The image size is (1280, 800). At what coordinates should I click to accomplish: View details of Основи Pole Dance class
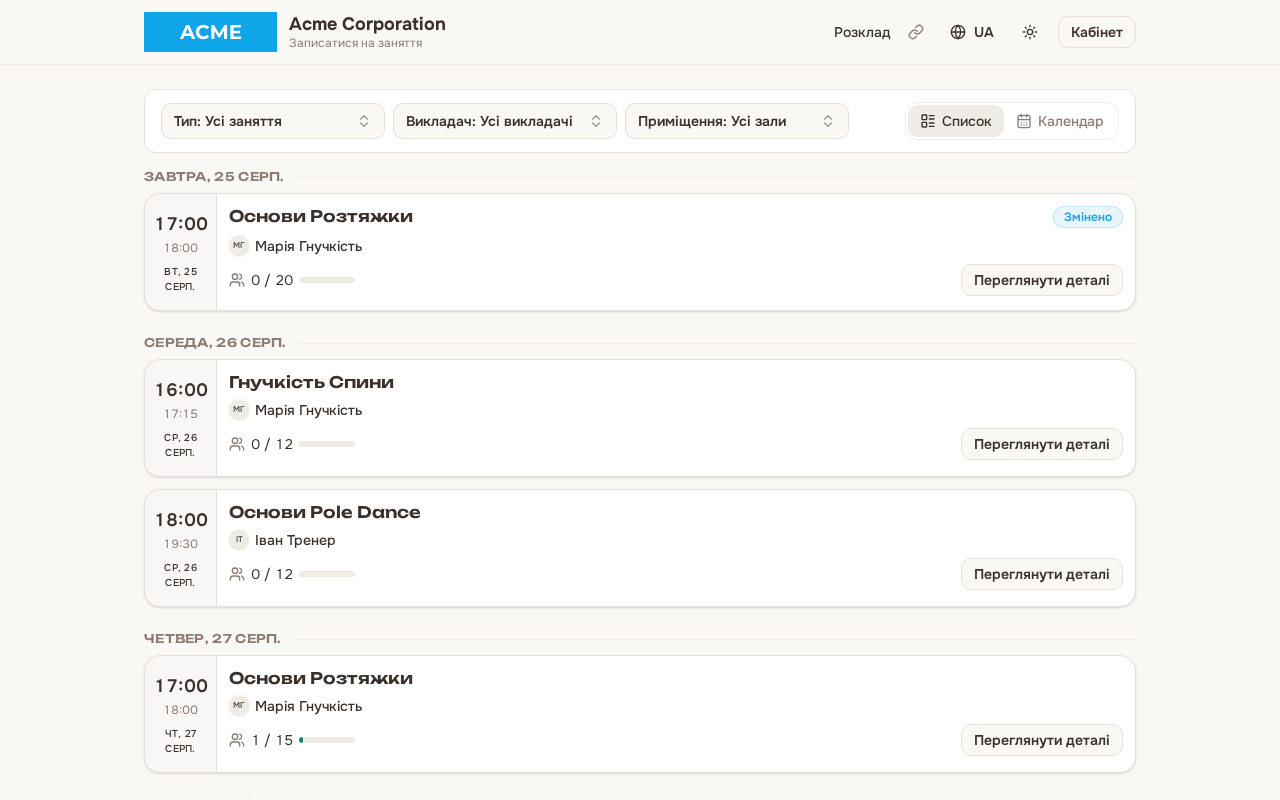[x=1042, y=574]
